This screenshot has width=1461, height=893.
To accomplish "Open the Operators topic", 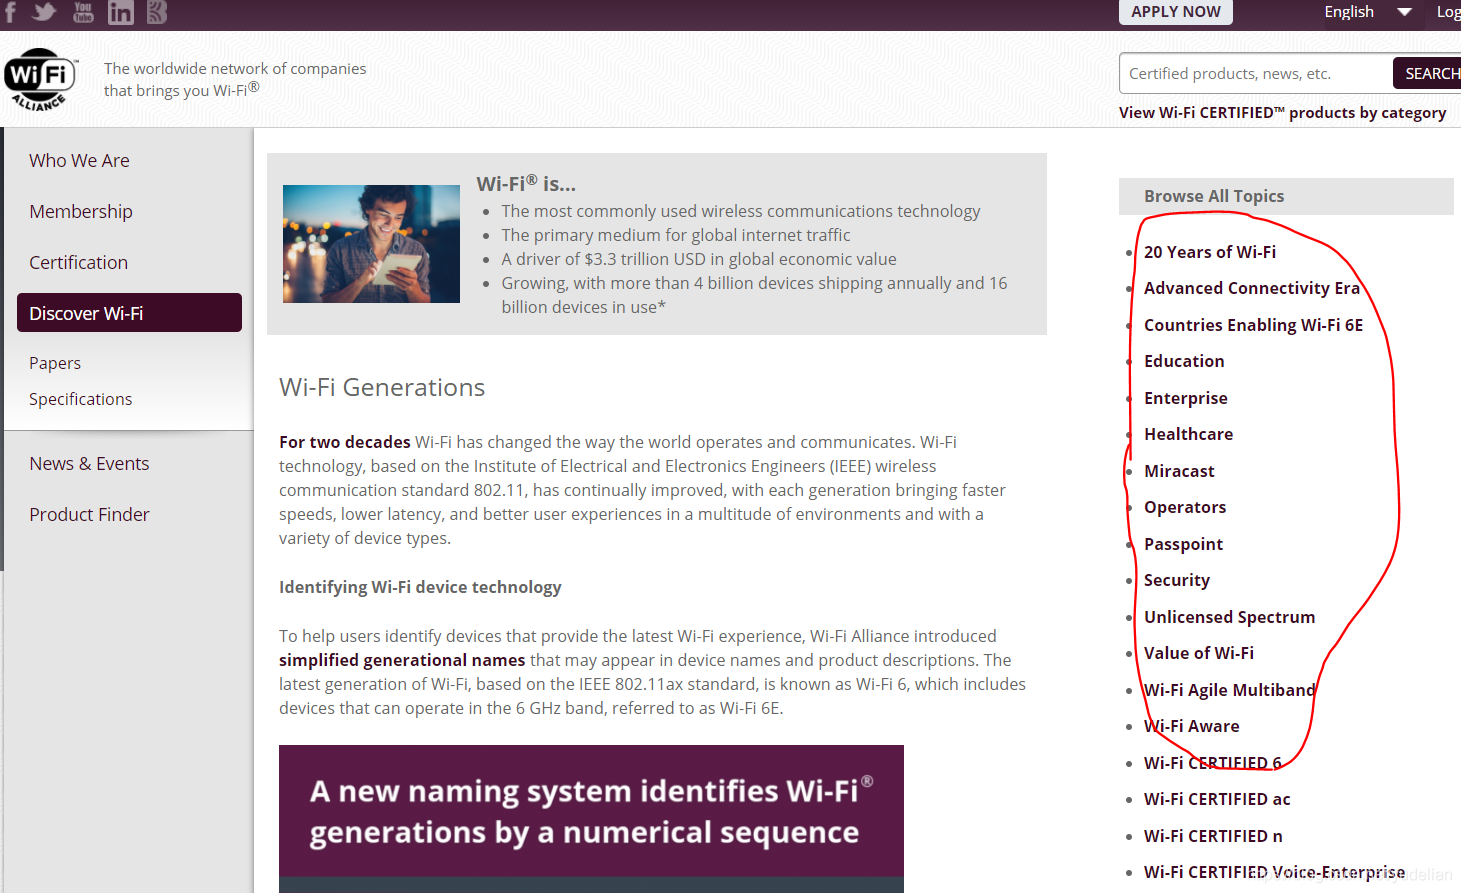I will [x=1185, y=507].
